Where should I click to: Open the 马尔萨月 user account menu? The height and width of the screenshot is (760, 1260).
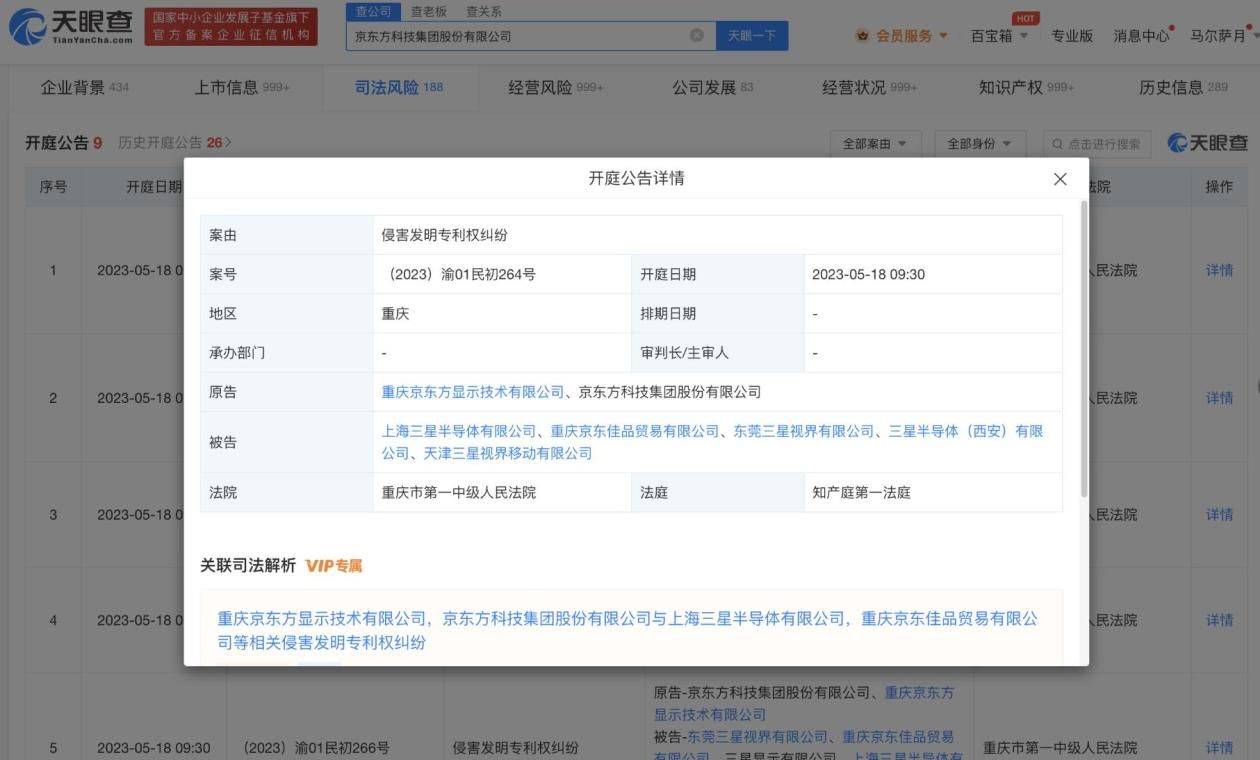pos(1222,36)
